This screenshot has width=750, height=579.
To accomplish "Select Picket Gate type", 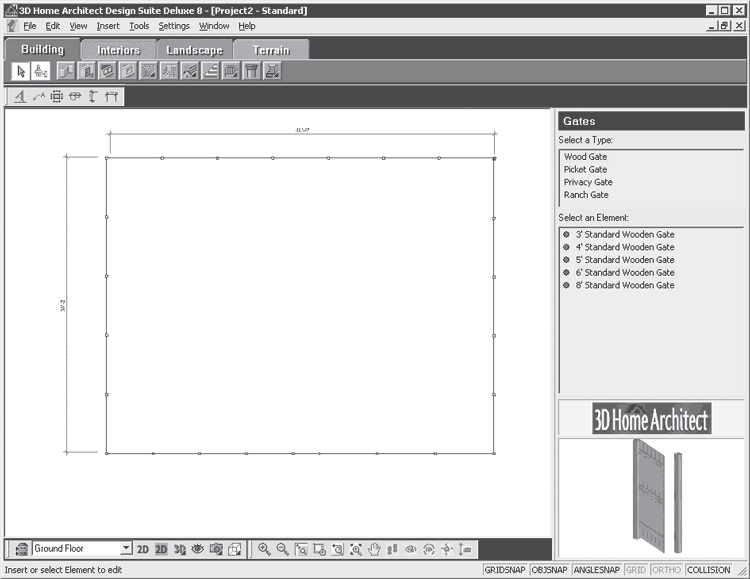I will [585, 169].
